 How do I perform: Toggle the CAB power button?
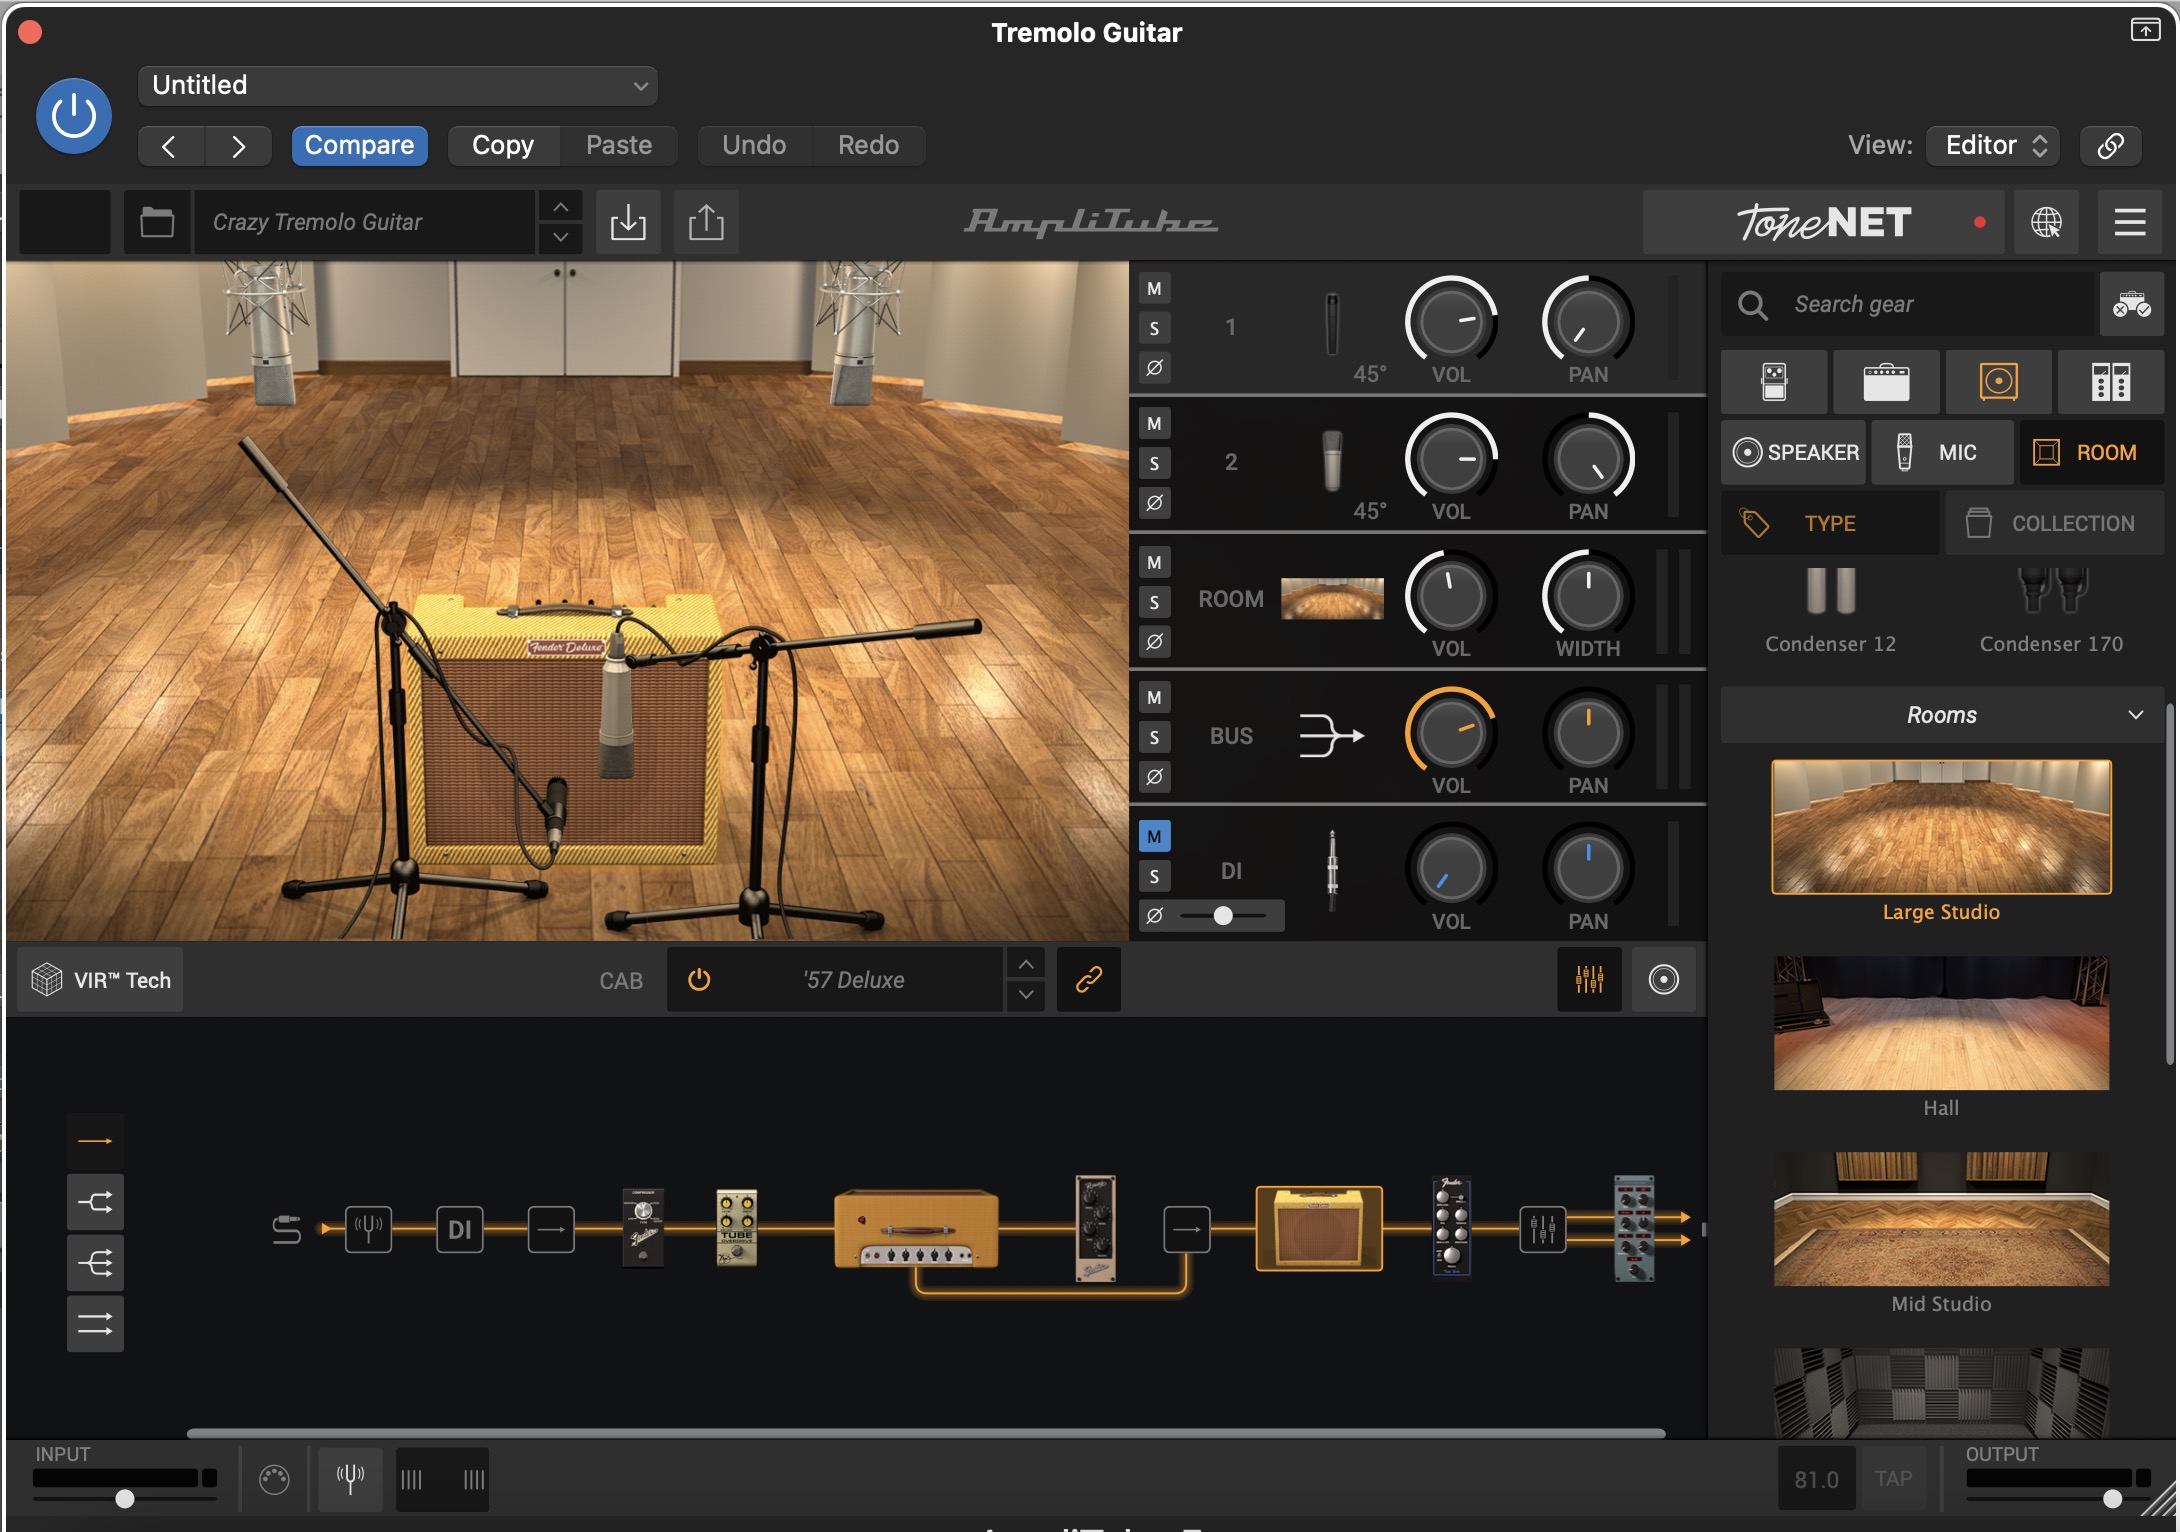pos(699,980)
